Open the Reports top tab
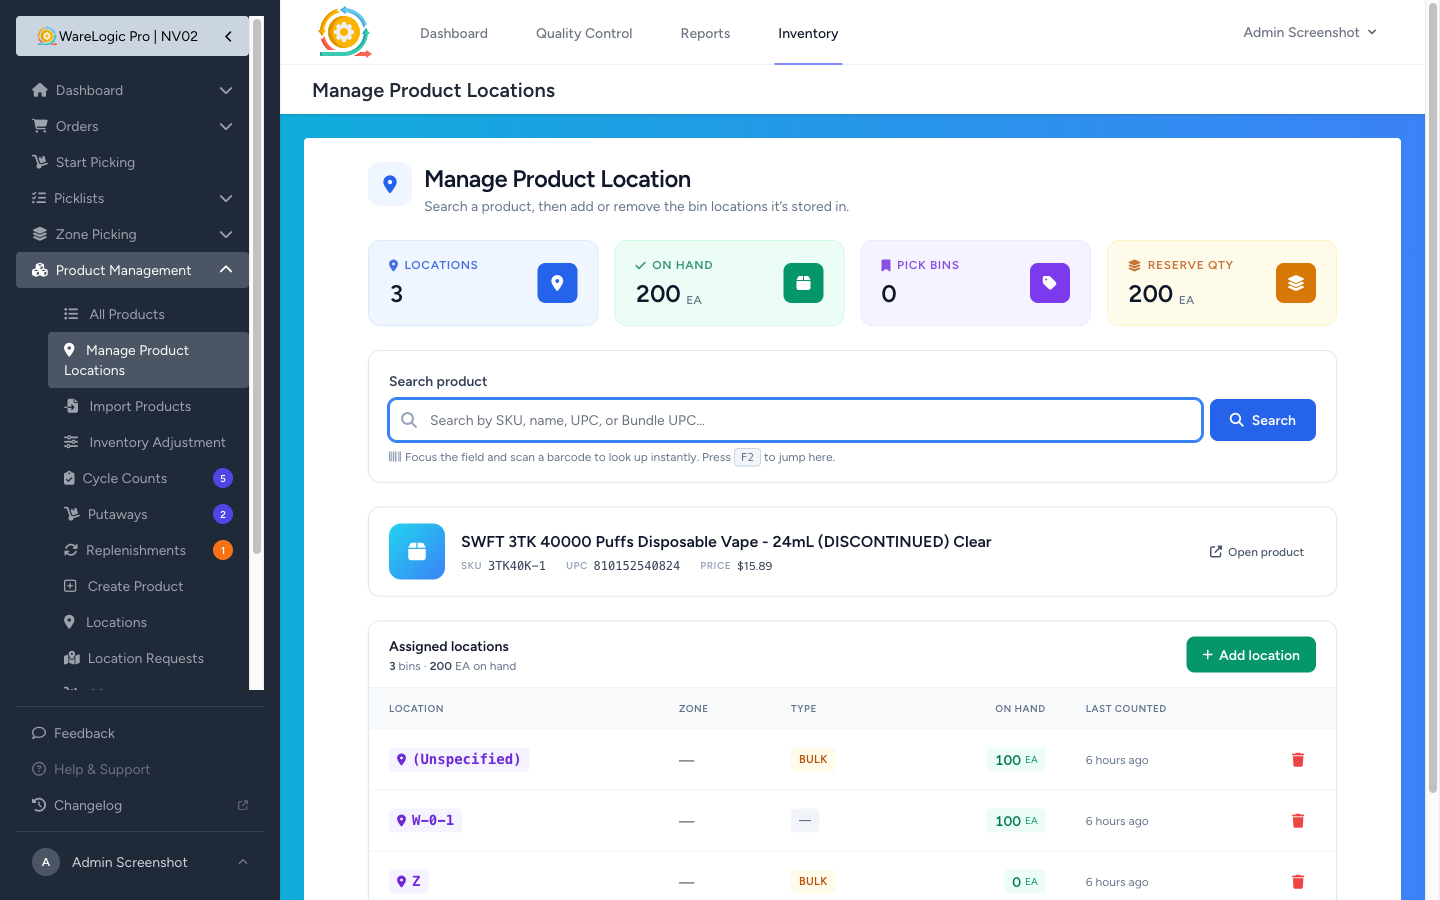Image resolution: width=1440 pixels, height=900 pixels. pos(705,33)
